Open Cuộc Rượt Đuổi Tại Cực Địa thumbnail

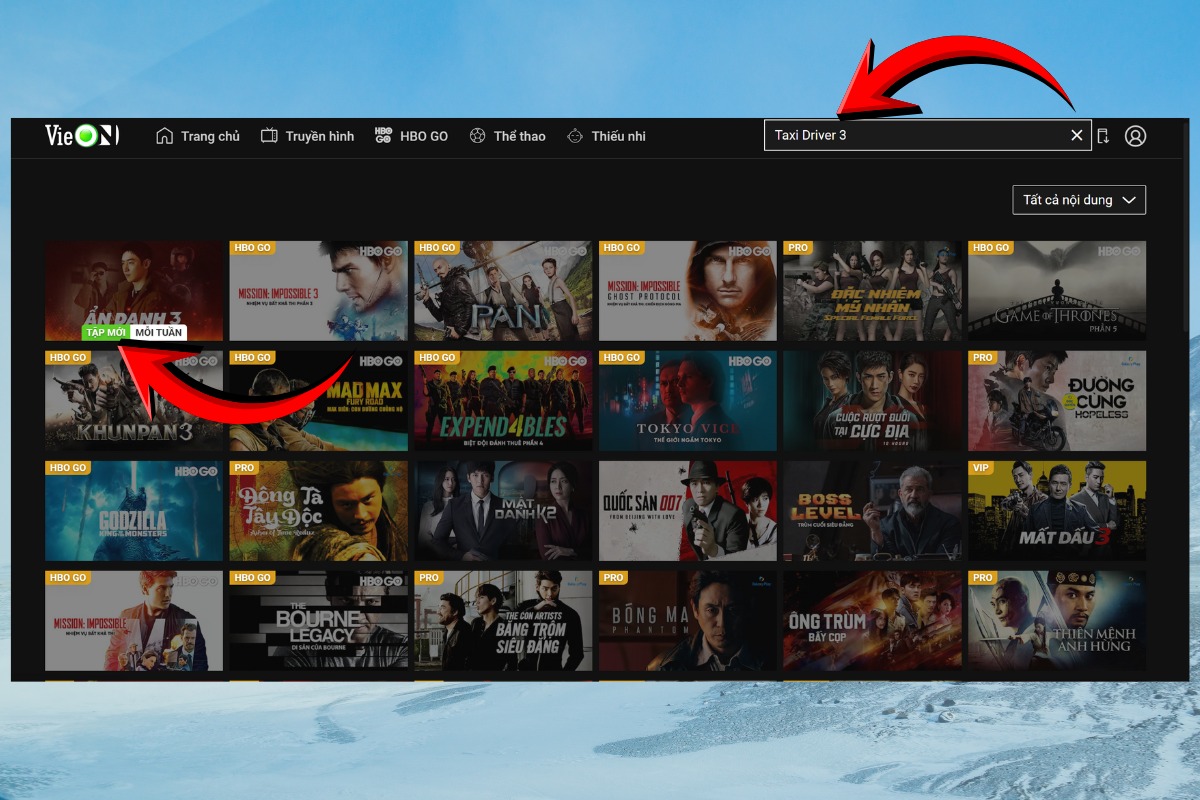point(872,400)
